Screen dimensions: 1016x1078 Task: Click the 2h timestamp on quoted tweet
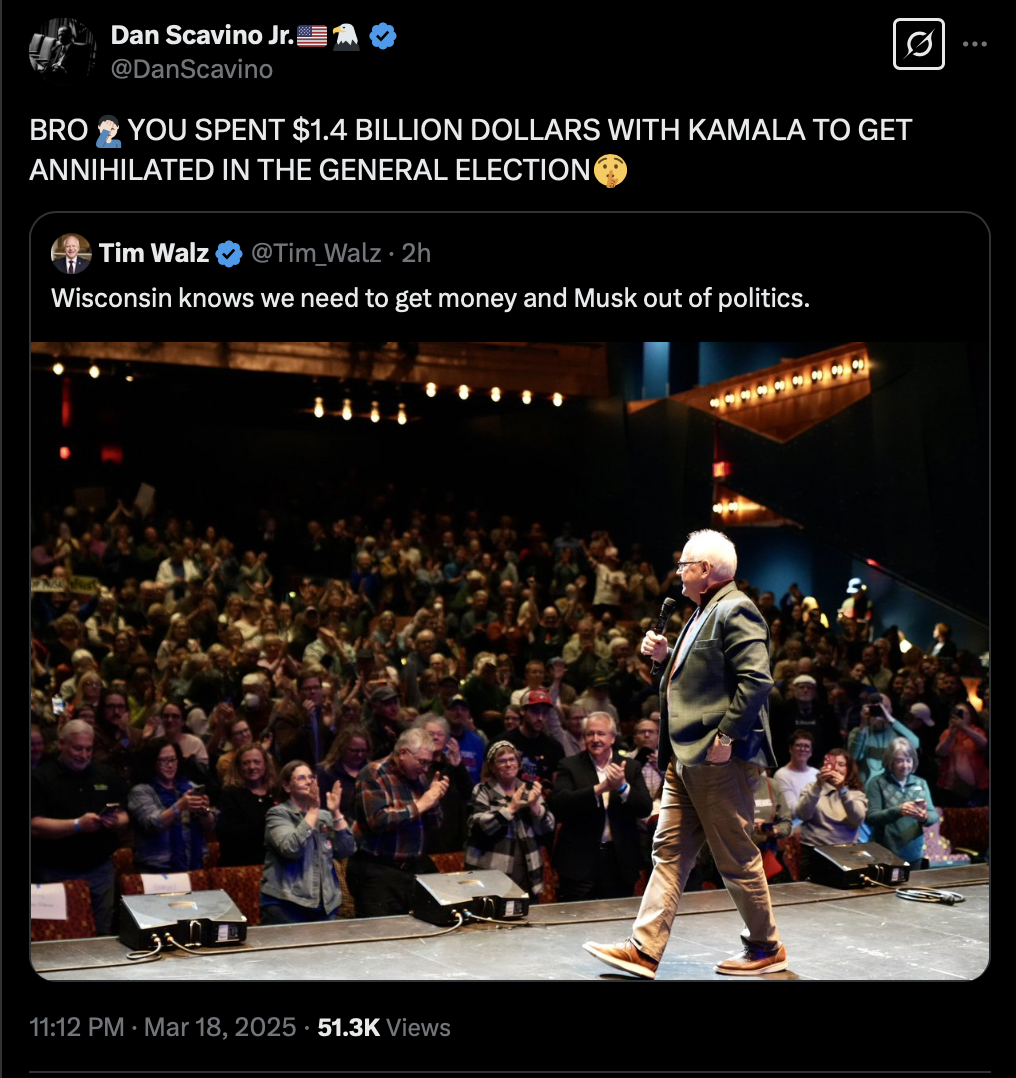[x=416, y=253]
